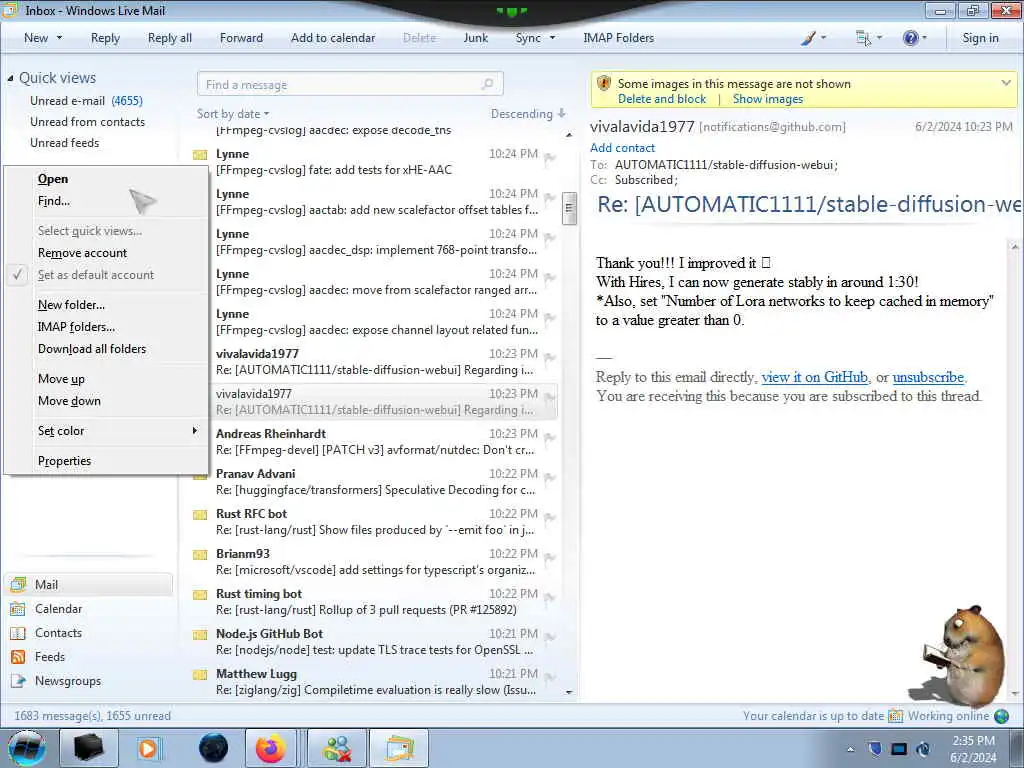This screenshot has height=768, width=1024.
Task: Open Firefox from the taskbar
Action: tap(270, 748)
